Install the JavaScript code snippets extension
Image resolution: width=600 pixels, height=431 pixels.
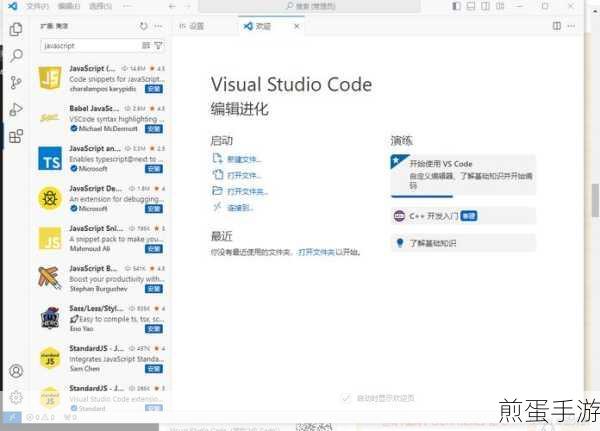tap(154, 89)
